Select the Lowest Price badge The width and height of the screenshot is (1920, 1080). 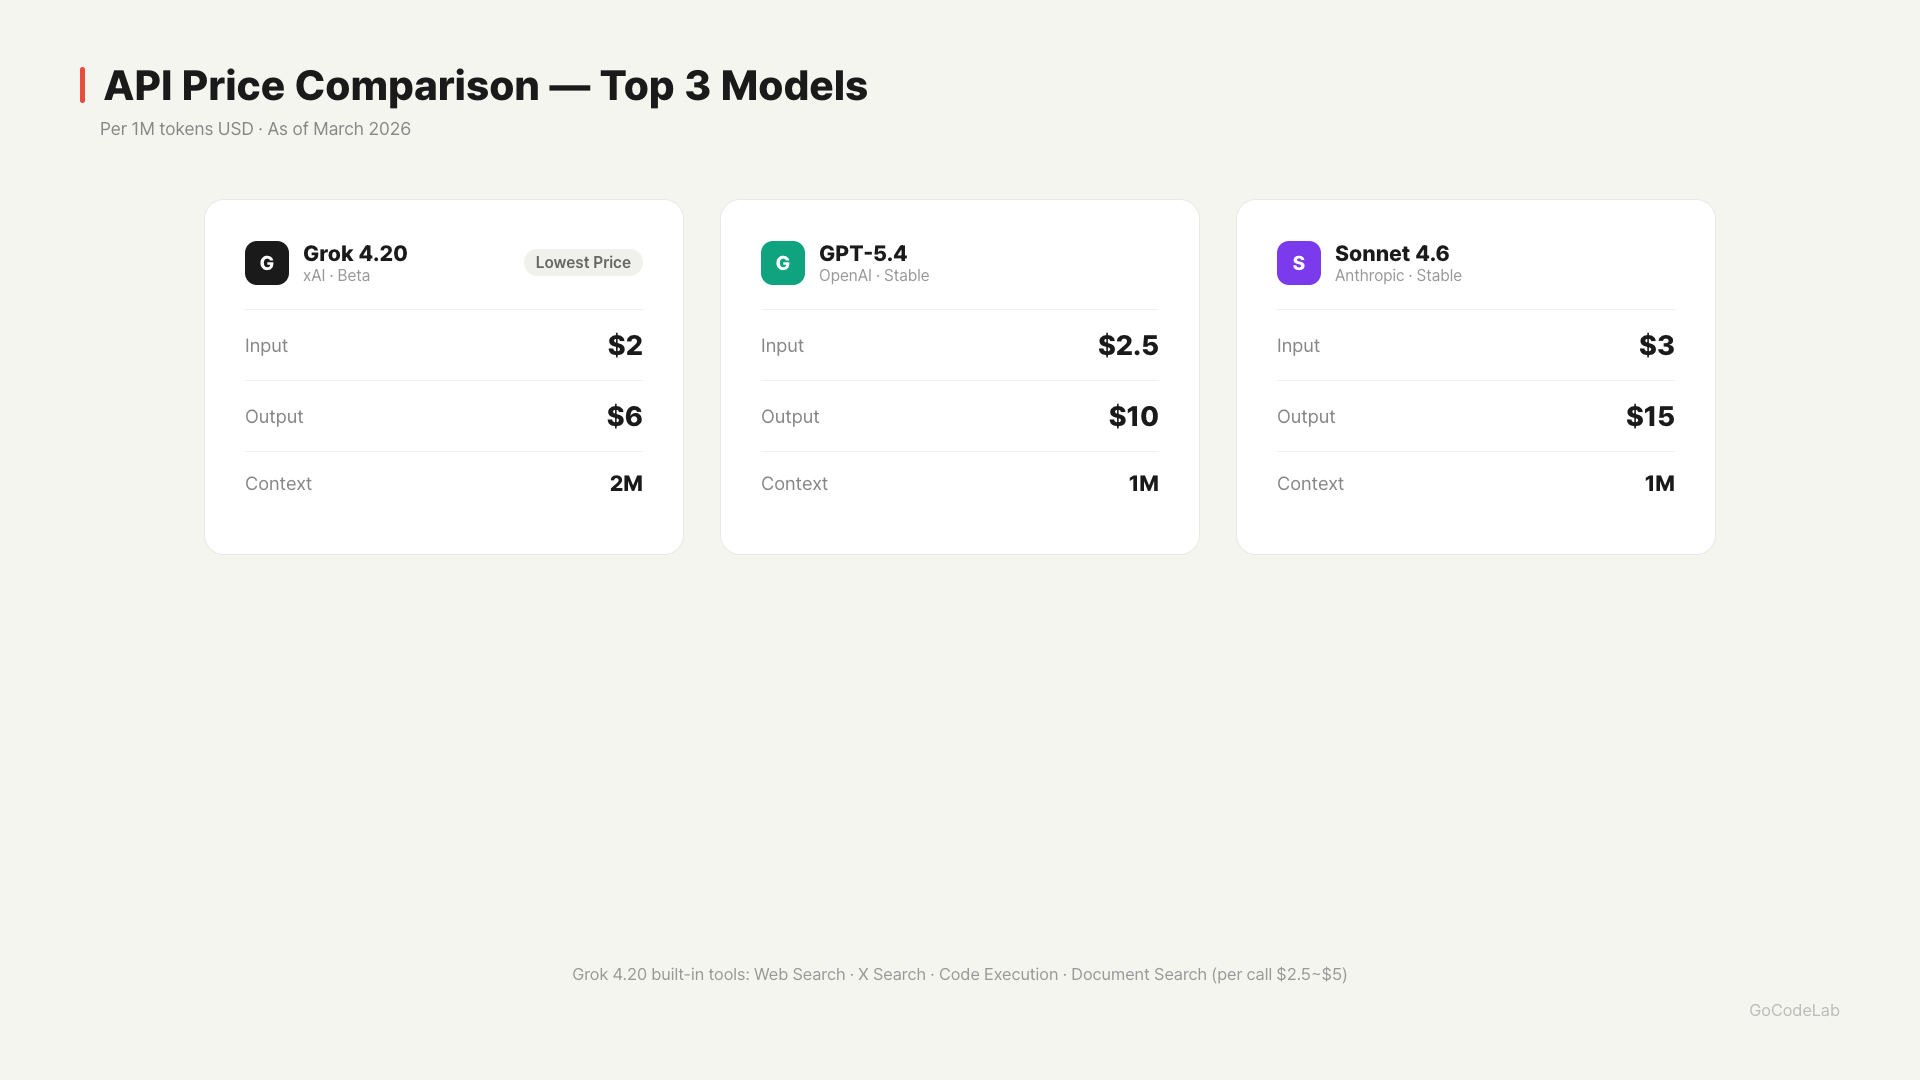pyautogui.click(x=583, y=263)
